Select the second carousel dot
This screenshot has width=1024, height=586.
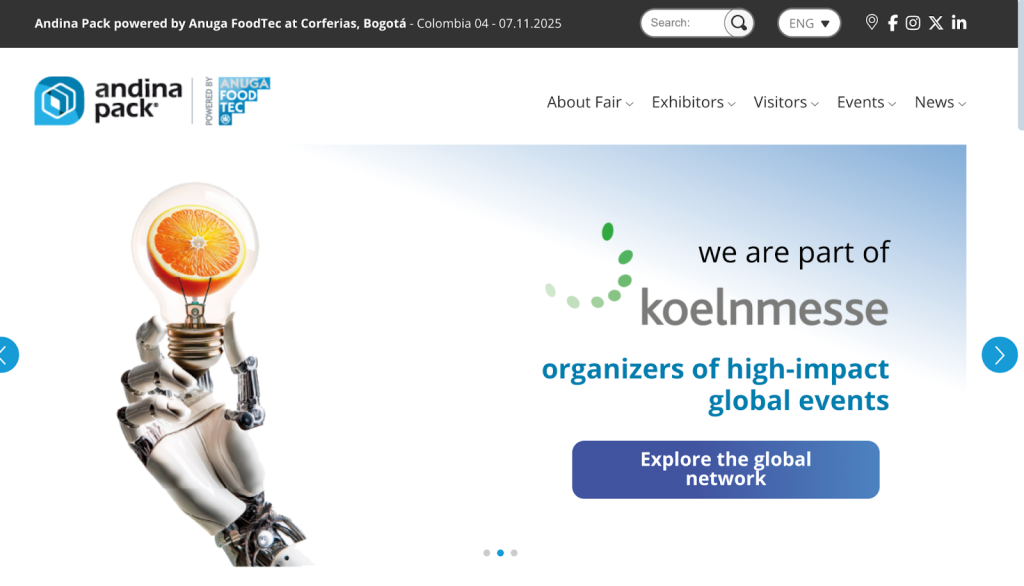(500, 553)
